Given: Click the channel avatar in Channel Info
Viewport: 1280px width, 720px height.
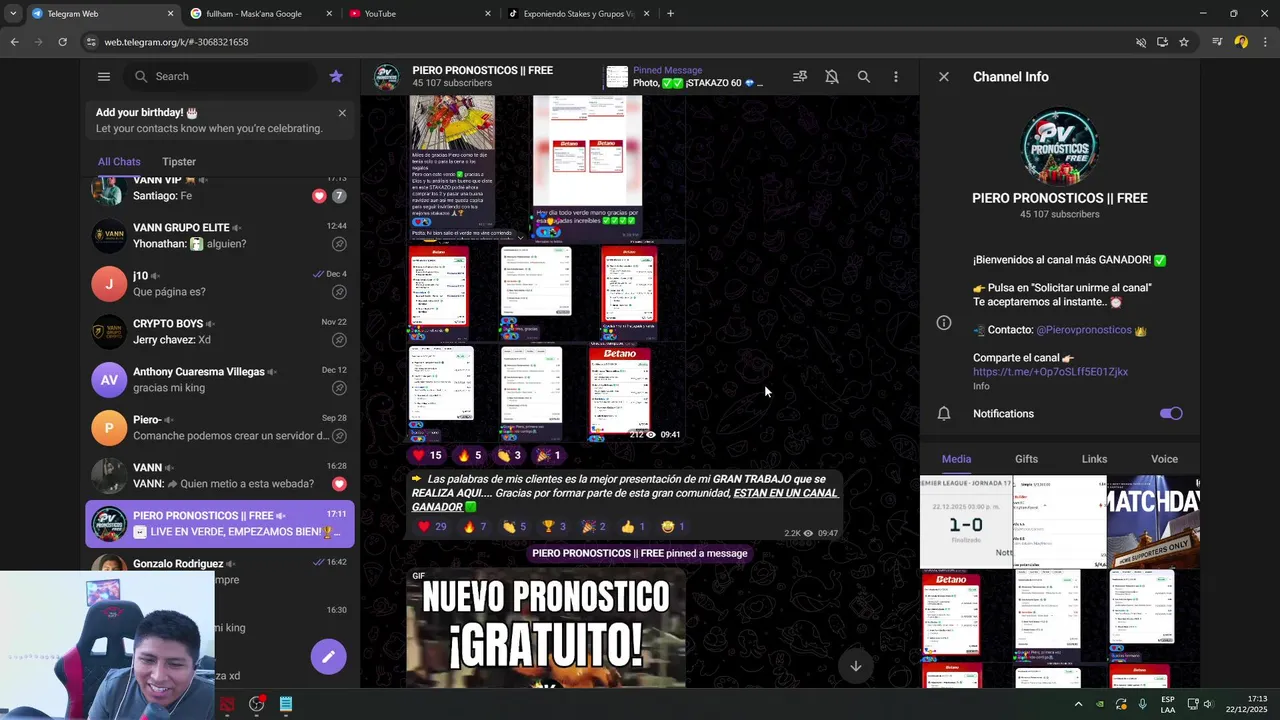Looking at the screenshot, I should (1060, 146).
